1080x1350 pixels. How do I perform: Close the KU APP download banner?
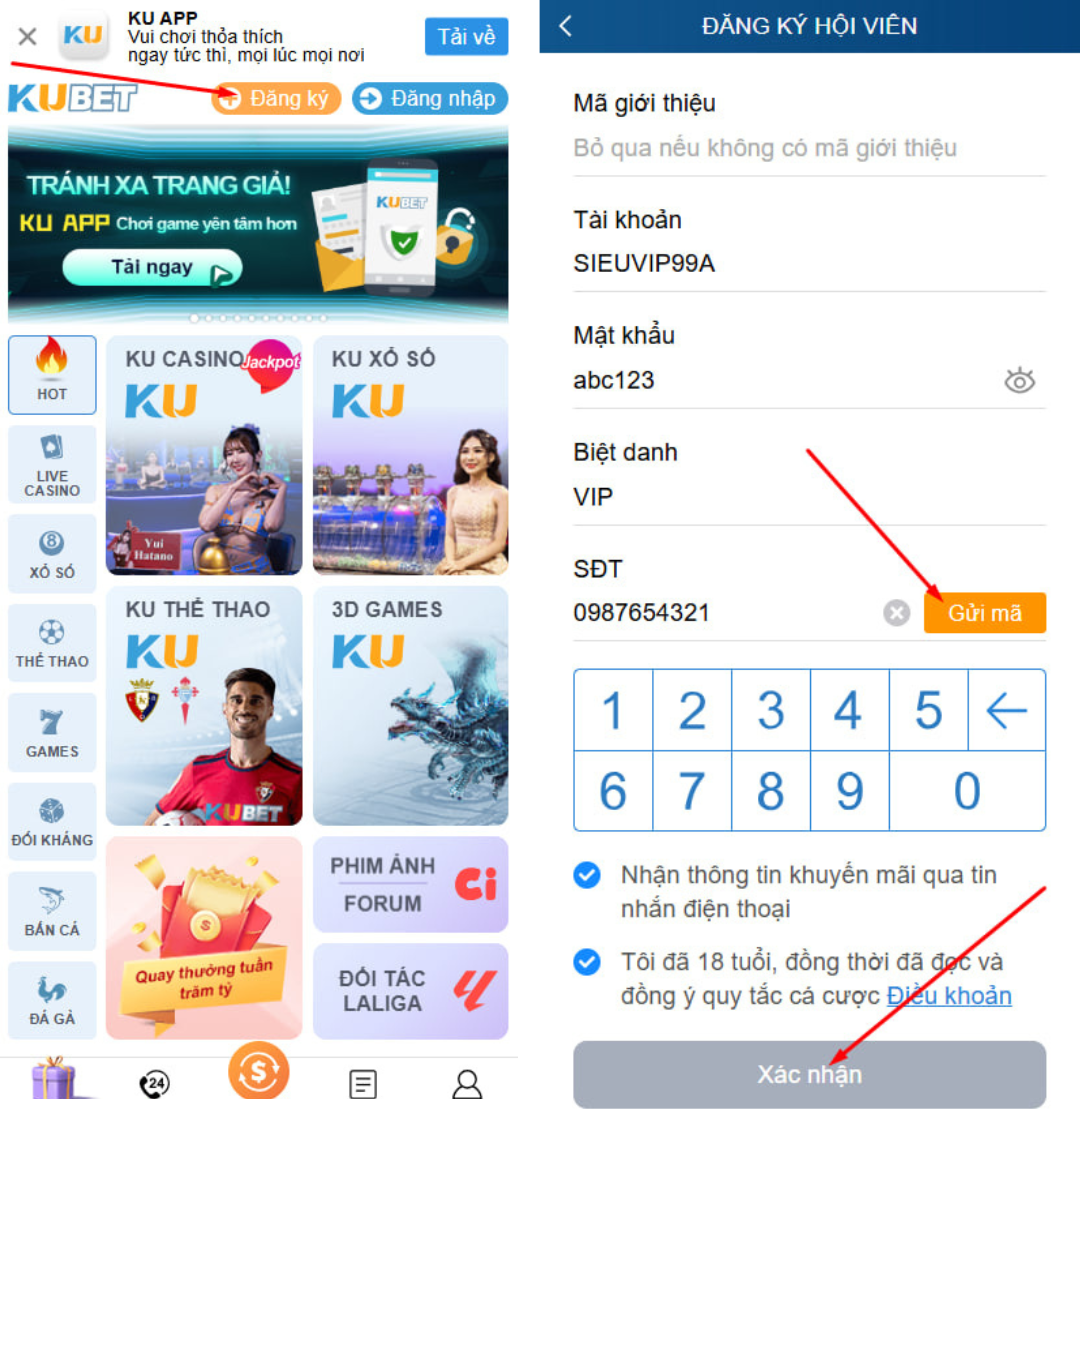(x=27, y=37)
